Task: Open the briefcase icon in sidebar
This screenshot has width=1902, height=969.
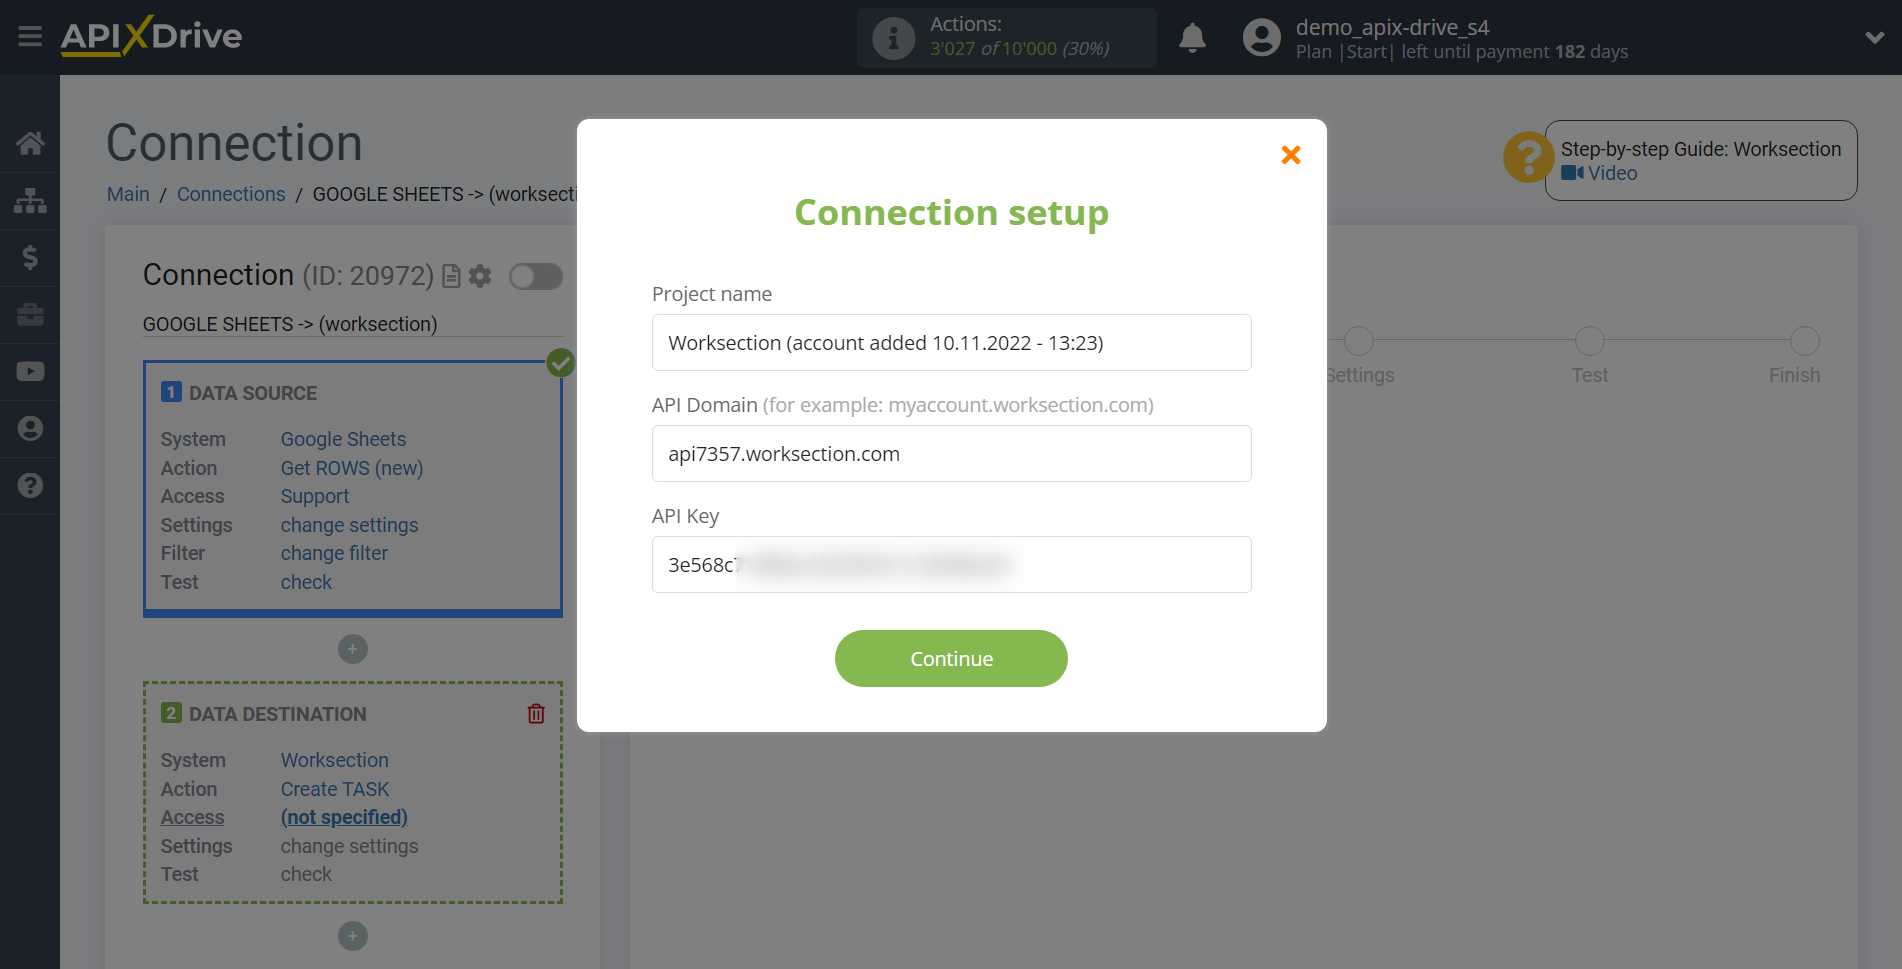Action: click(30, 315)
